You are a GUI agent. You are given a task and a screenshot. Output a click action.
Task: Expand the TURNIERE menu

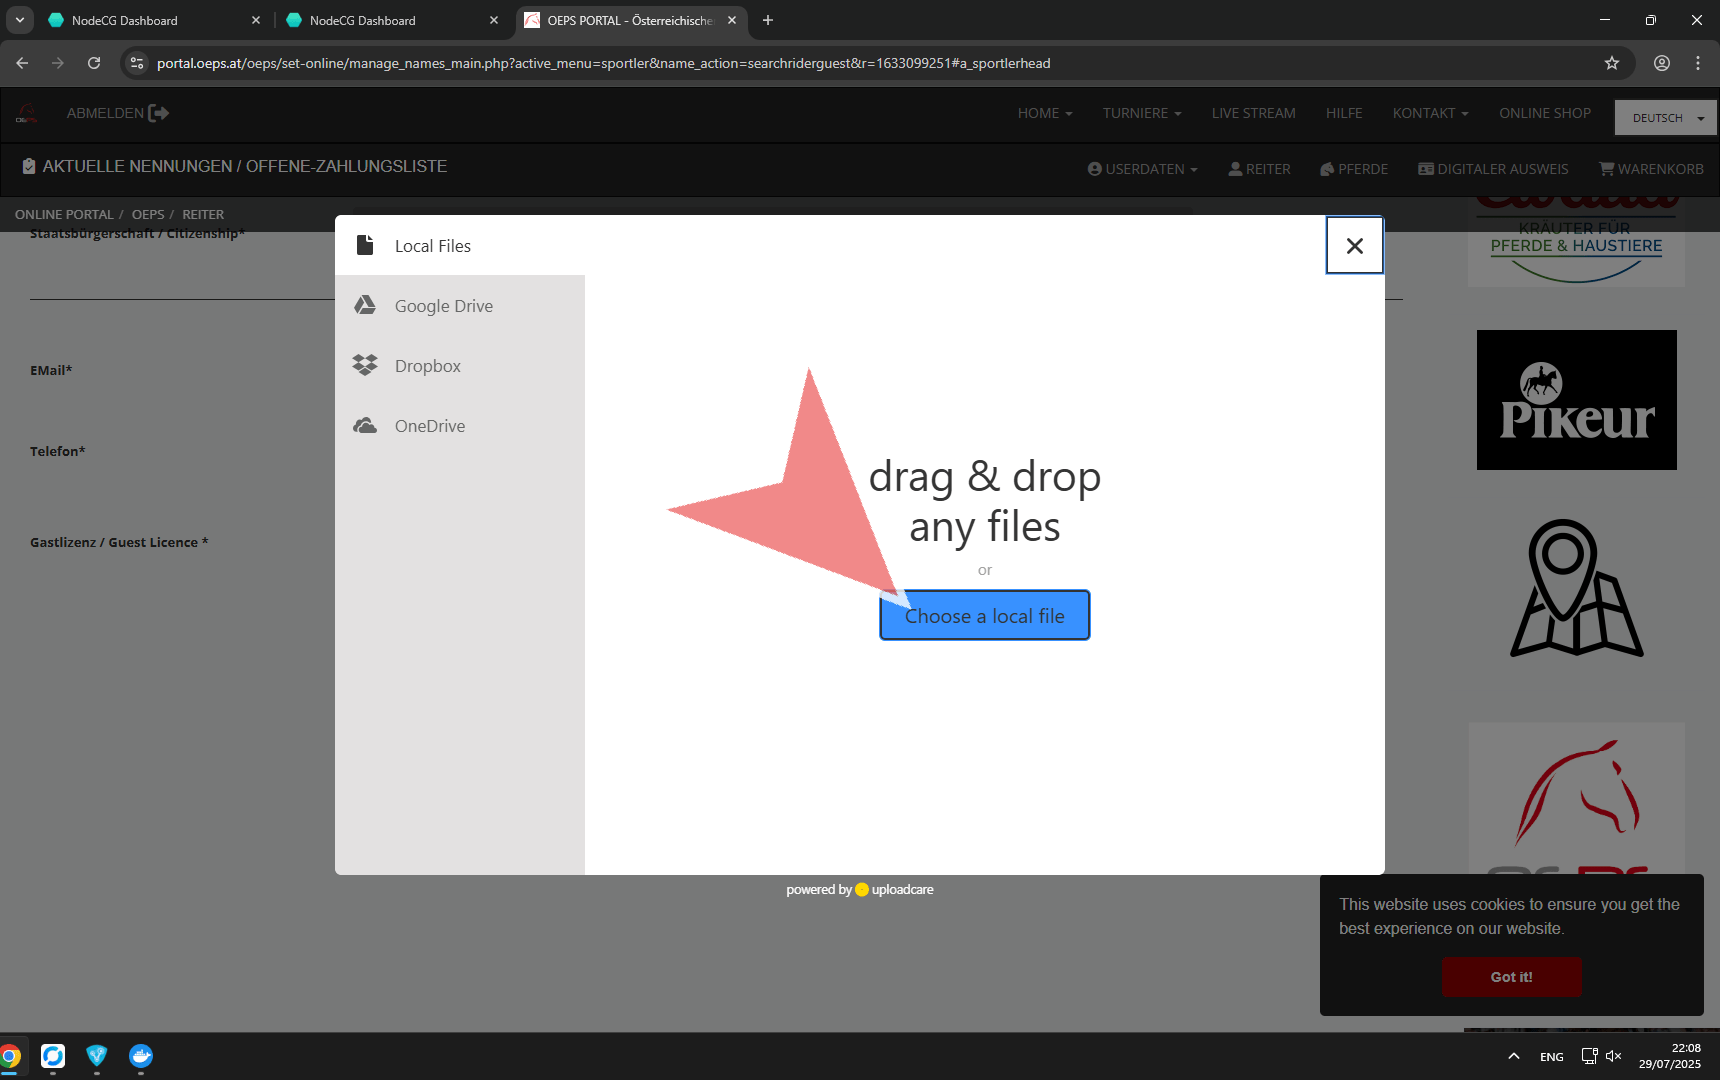[x=1141, y=113]
